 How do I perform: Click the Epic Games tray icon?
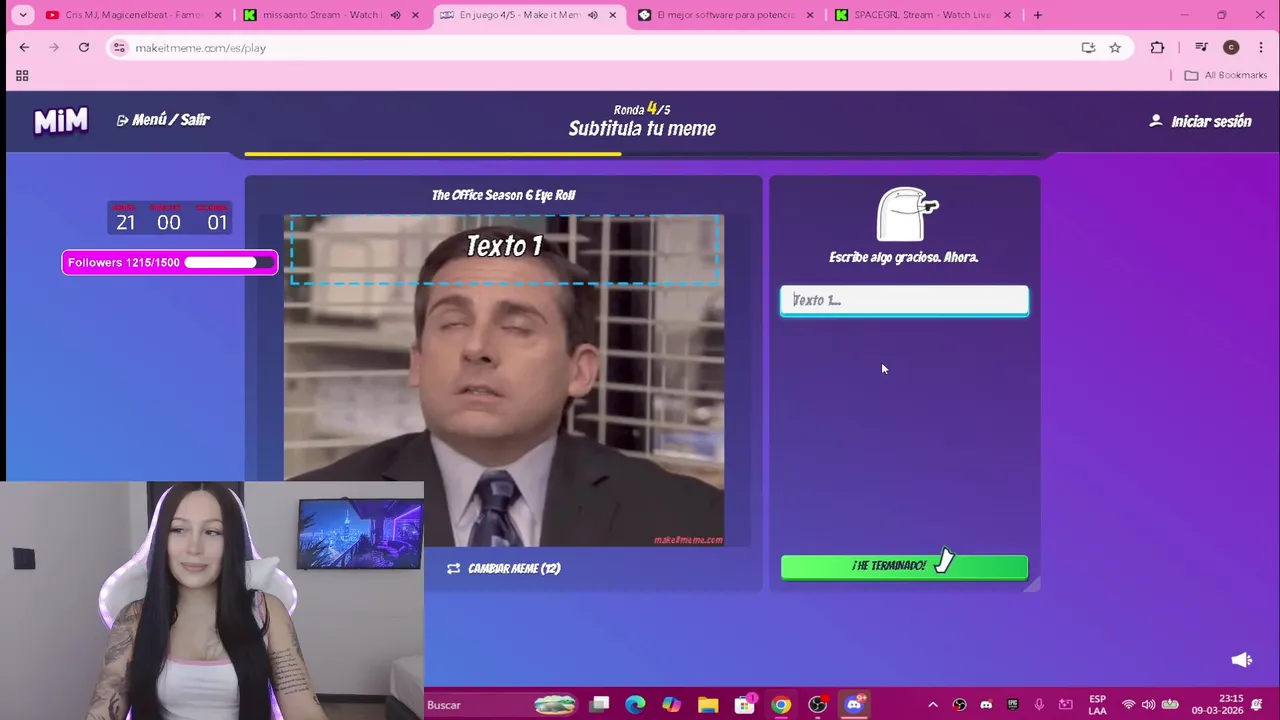(1013, 705)
